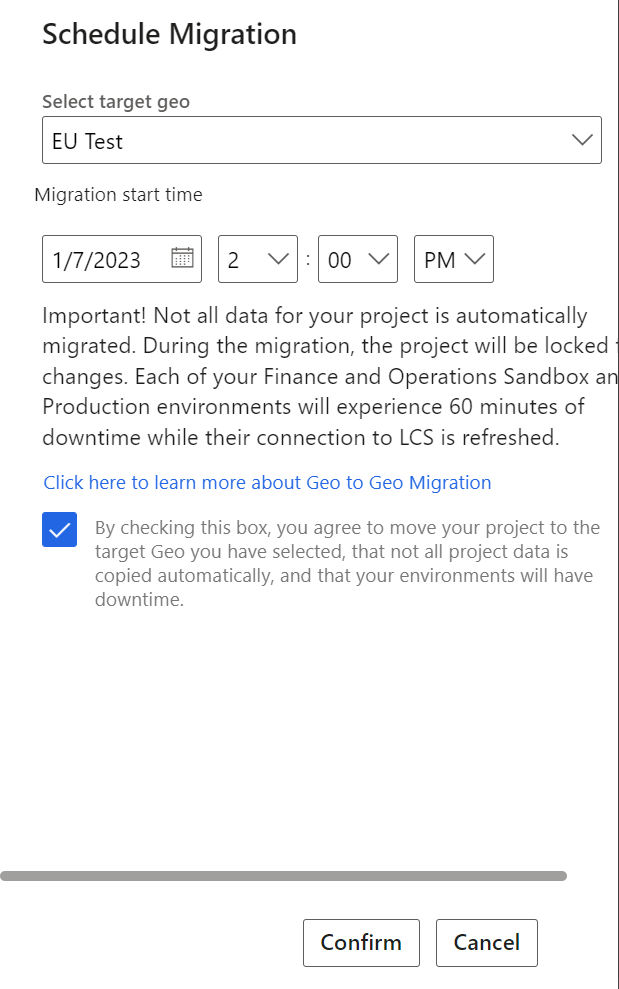Click the minute dropdown arrow

point(380,258)
